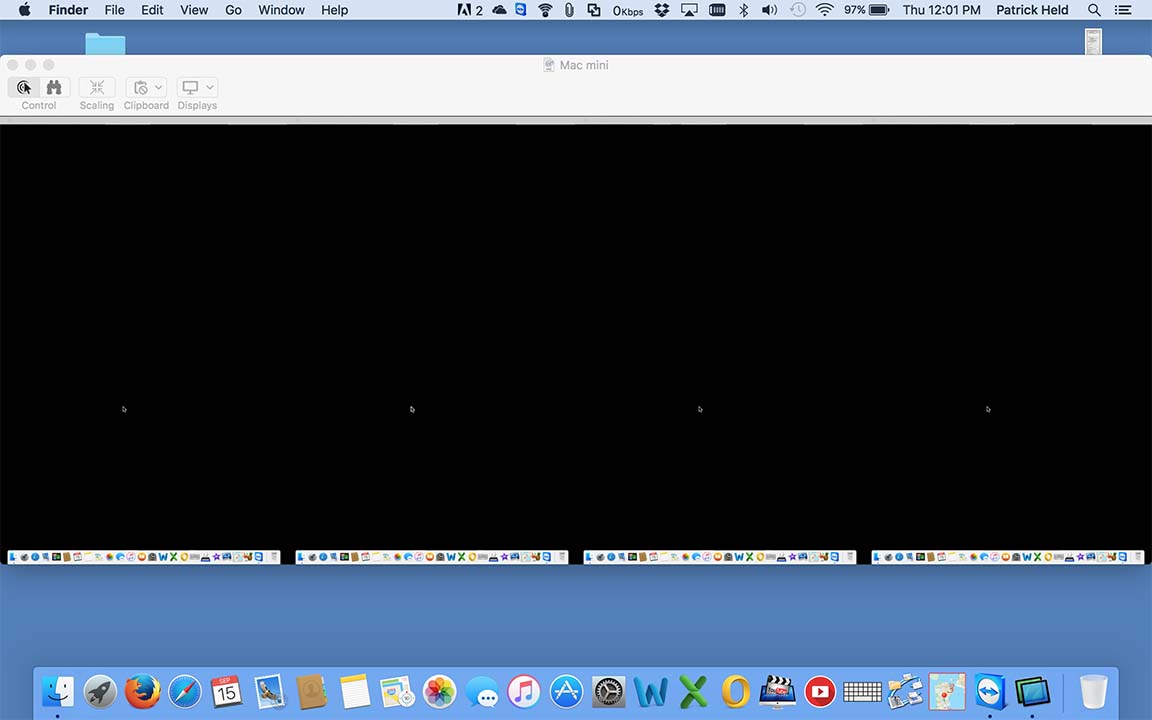Open the Help menu
Screen dimensions: 1152x720
tap(334, 10)
